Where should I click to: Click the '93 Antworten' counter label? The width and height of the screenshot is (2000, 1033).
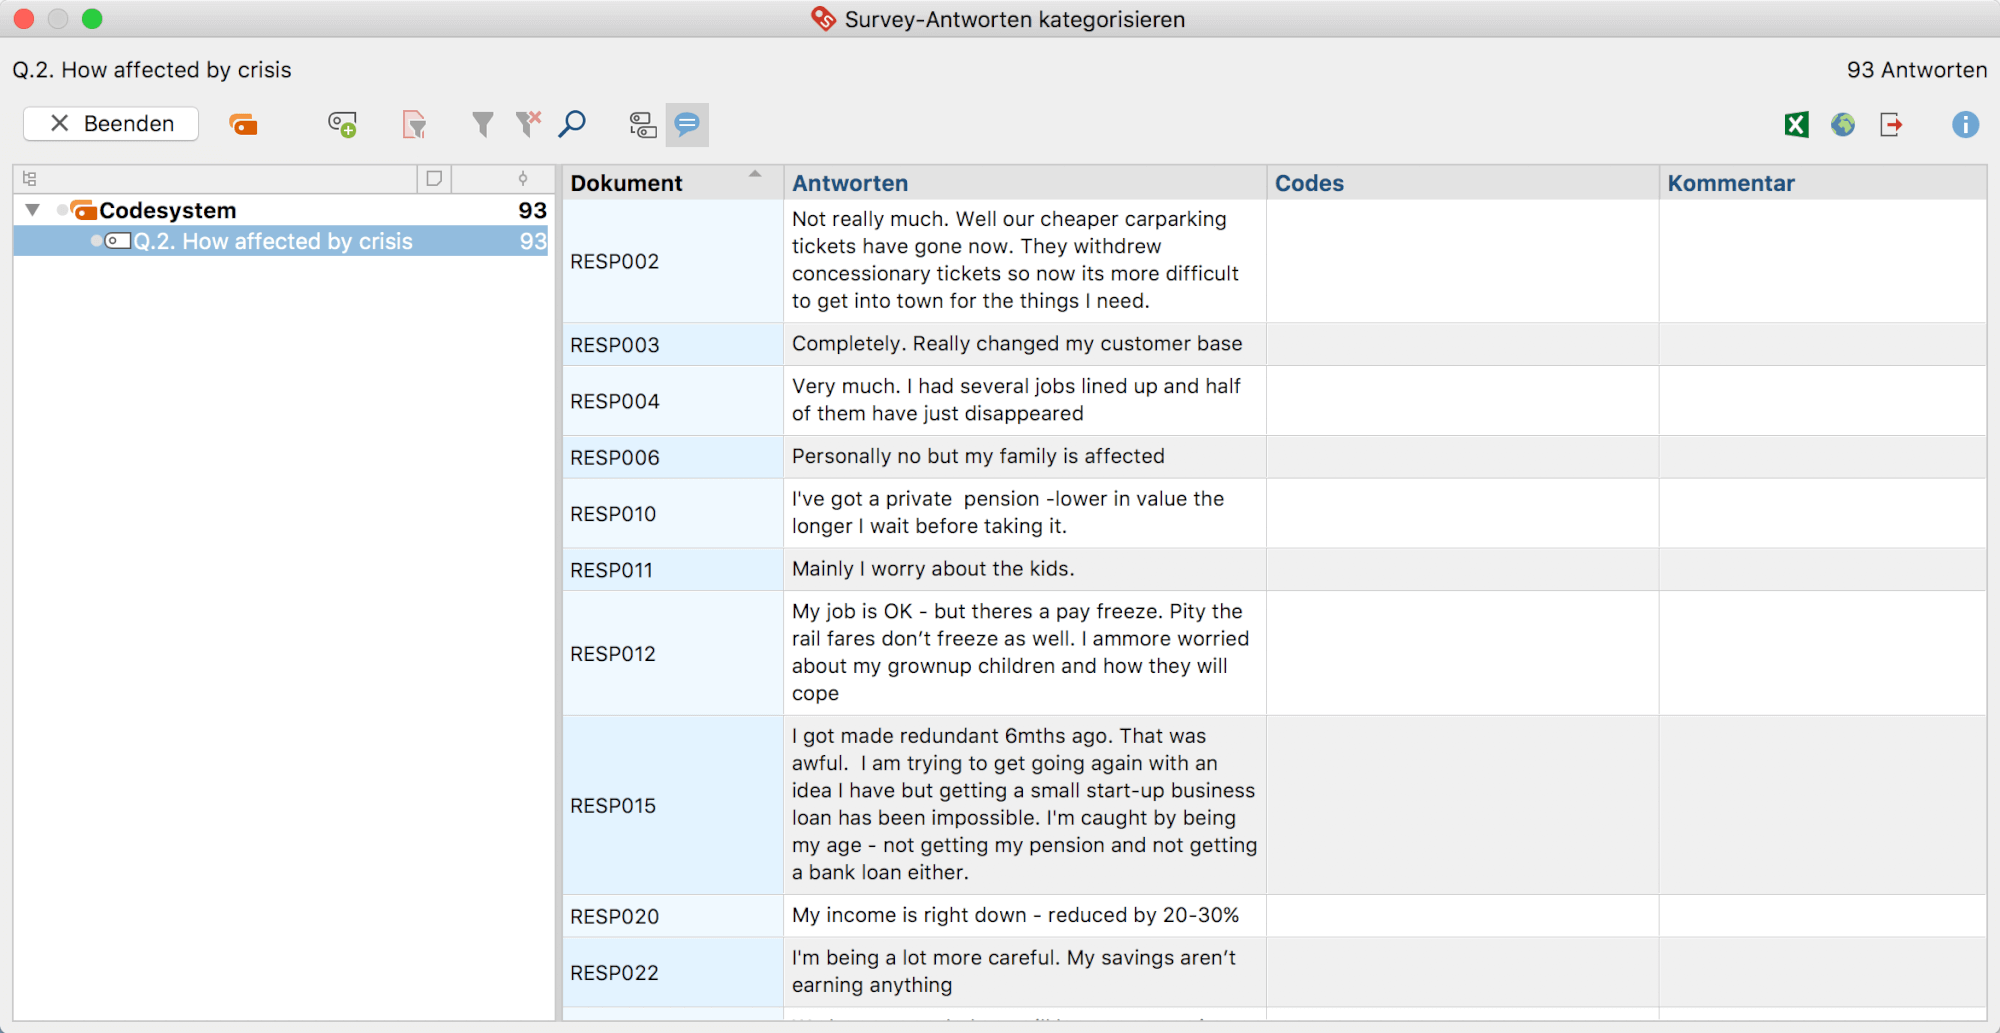pos(1916,70)
